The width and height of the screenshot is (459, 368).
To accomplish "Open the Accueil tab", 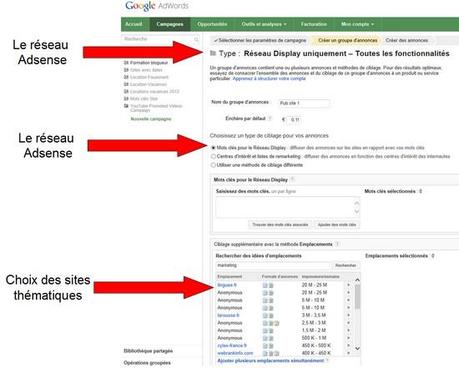I will tap(134, 24).
